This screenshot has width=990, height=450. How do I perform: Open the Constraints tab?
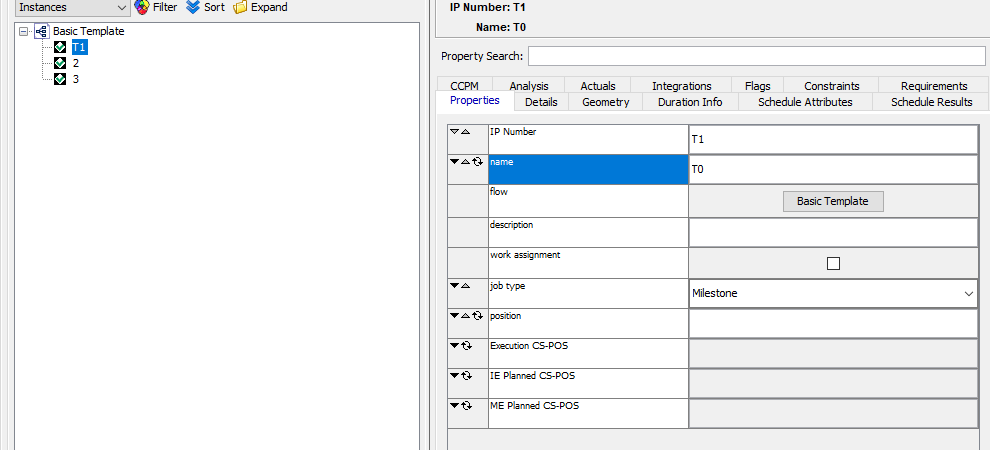pos(831,86)
